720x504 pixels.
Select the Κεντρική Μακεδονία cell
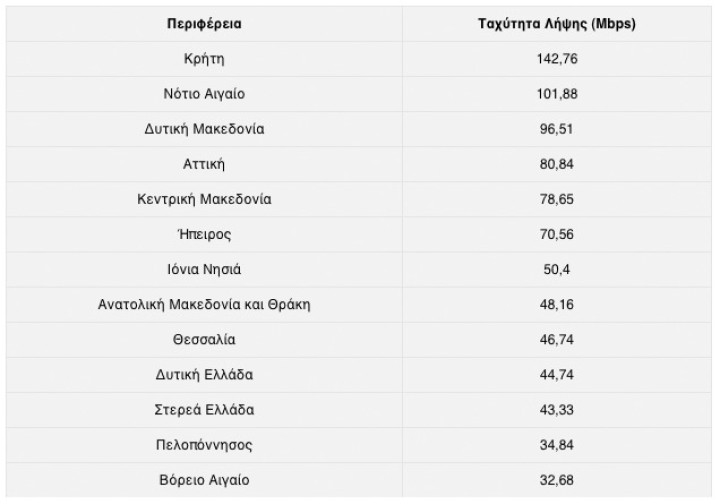(204, 199)
